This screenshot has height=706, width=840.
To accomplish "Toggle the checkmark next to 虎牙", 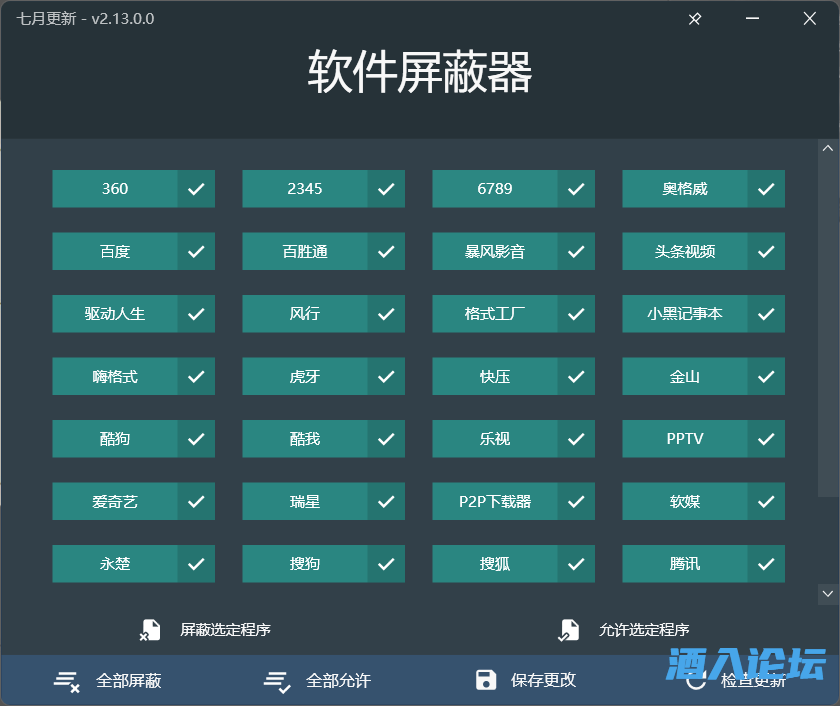I will click(x=386, y=376).
